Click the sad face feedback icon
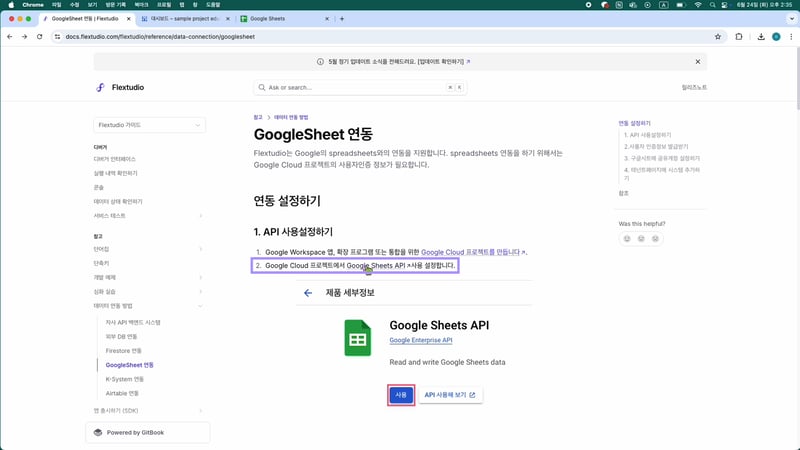 pyautogui.click(x=655, y=238)
